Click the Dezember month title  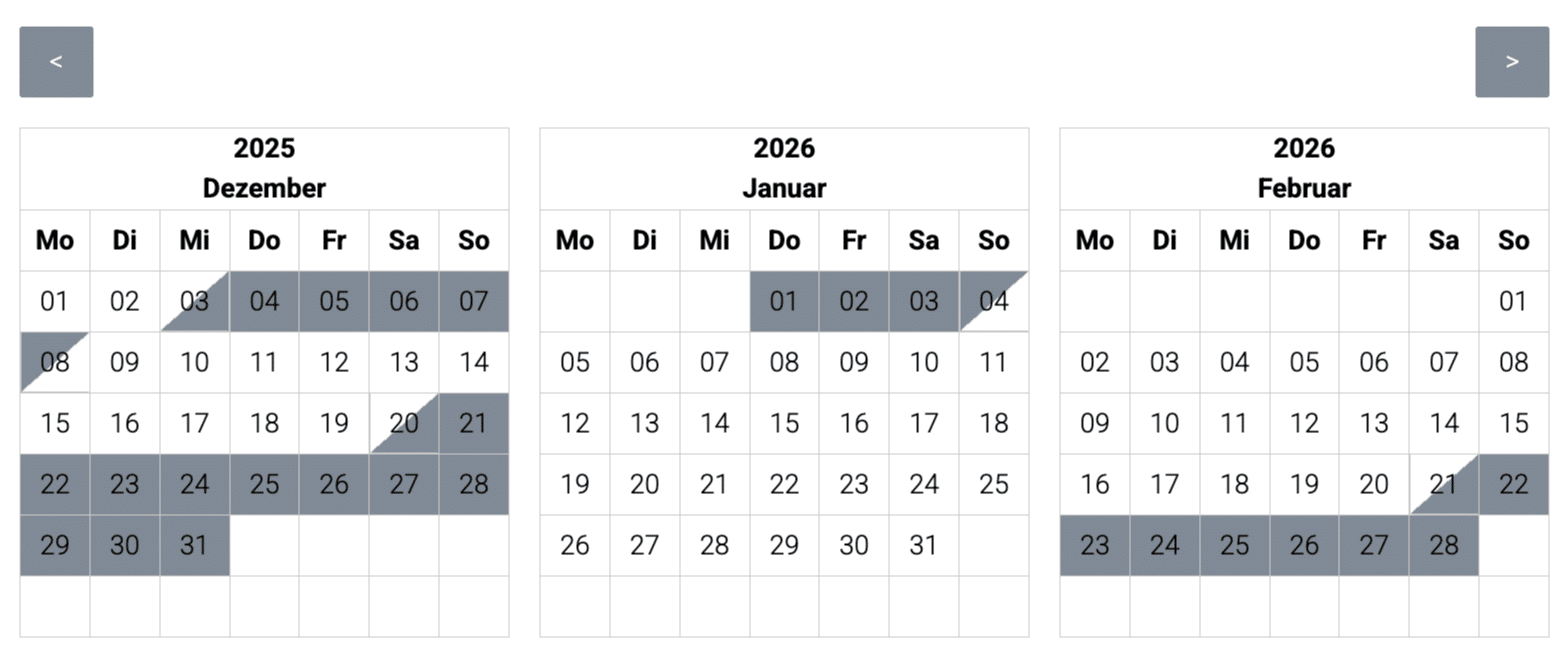point(264,188)
